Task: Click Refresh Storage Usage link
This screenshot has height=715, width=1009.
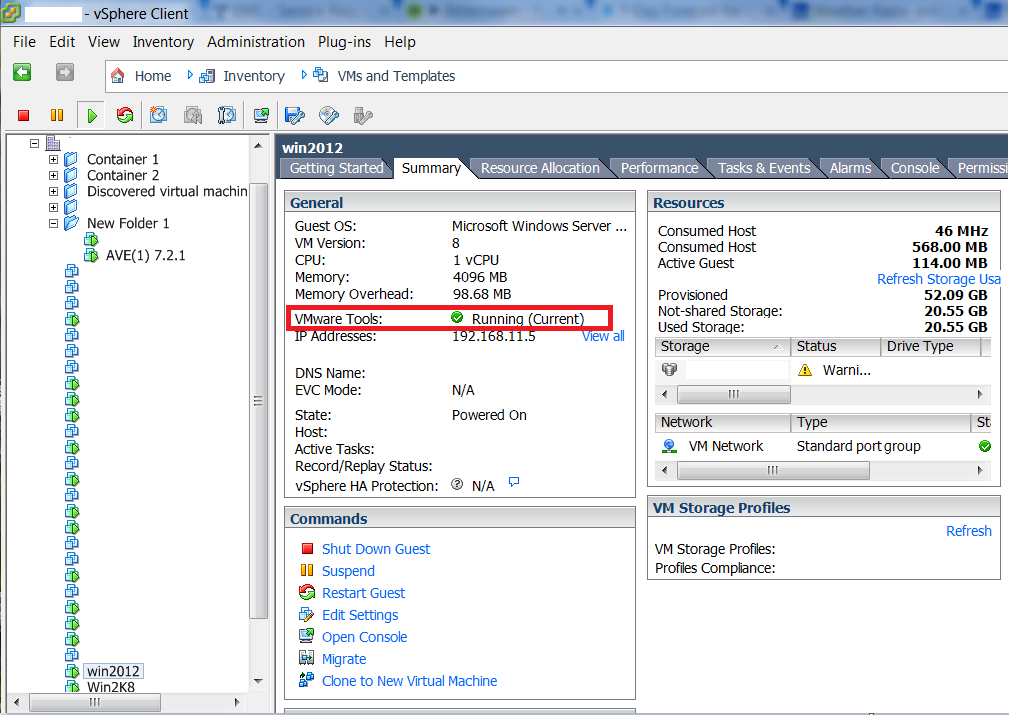Action: click(938, 279)
